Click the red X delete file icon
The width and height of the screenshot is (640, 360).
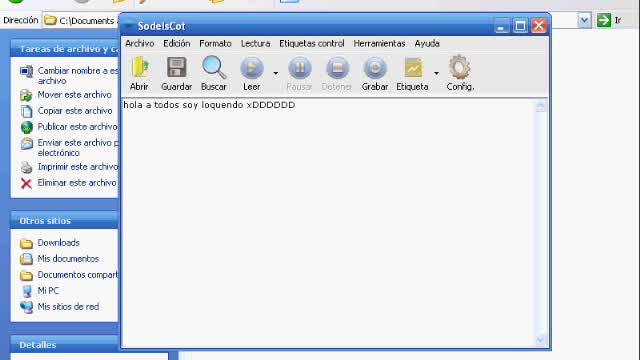(x=26, y=183)
